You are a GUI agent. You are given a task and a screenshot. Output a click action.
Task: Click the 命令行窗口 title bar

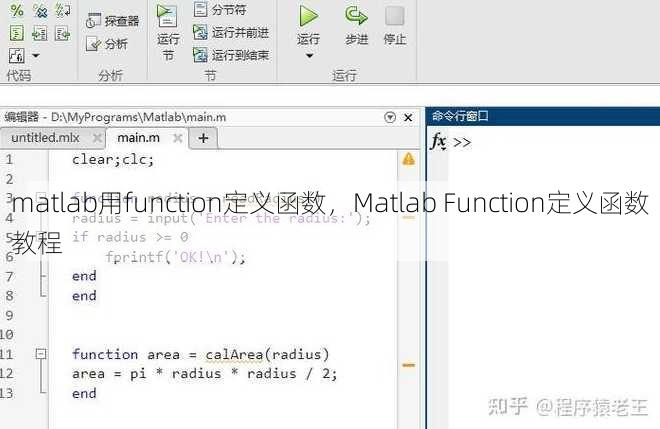coord(543,116)
